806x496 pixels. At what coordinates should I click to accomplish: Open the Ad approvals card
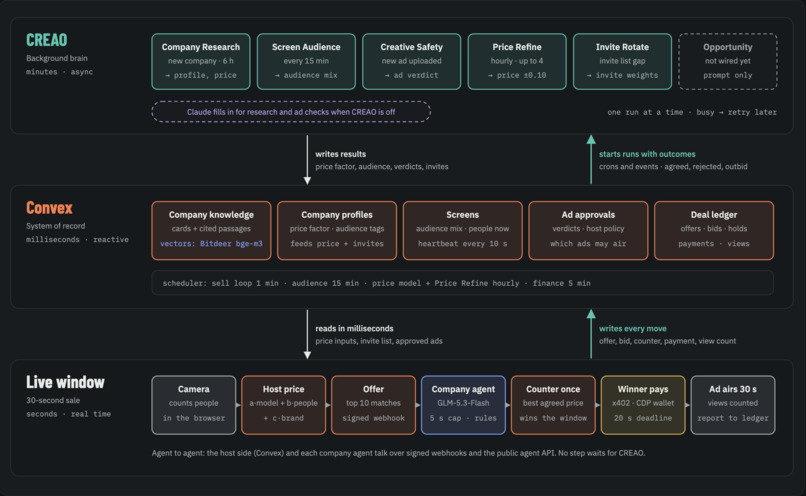[588, 230]
